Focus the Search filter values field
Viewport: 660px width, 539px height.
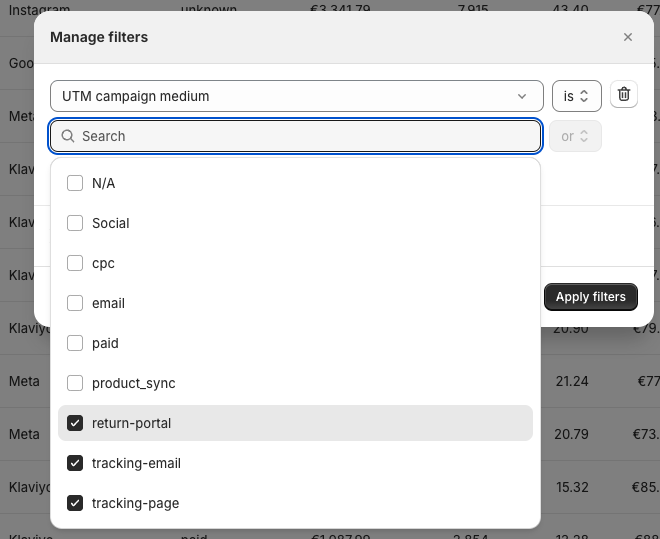pyautogui.click(x=295, y=136)
